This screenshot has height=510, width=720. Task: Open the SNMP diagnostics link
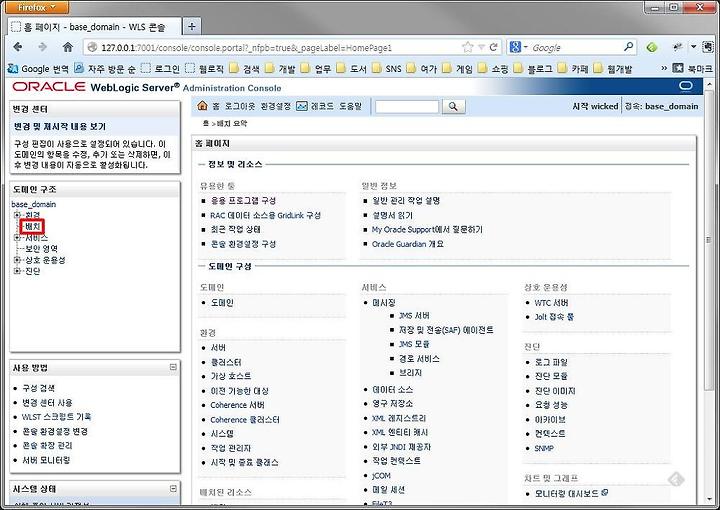(x=544, y=448)
